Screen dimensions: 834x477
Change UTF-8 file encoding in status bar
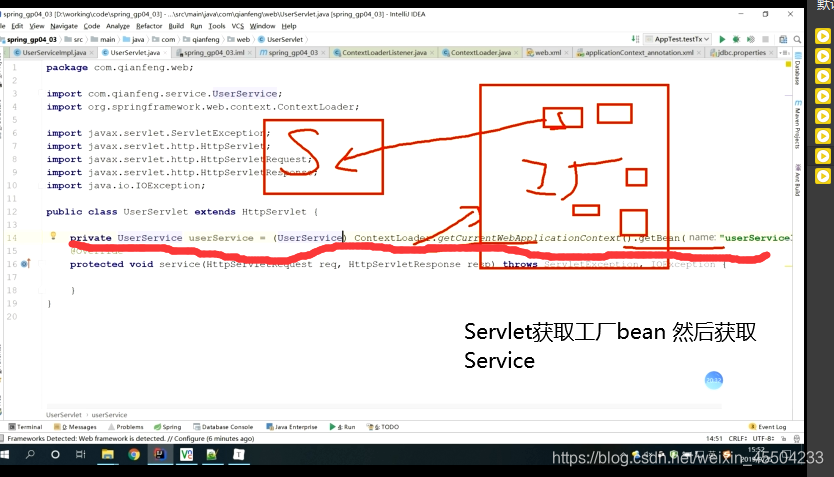763,439
